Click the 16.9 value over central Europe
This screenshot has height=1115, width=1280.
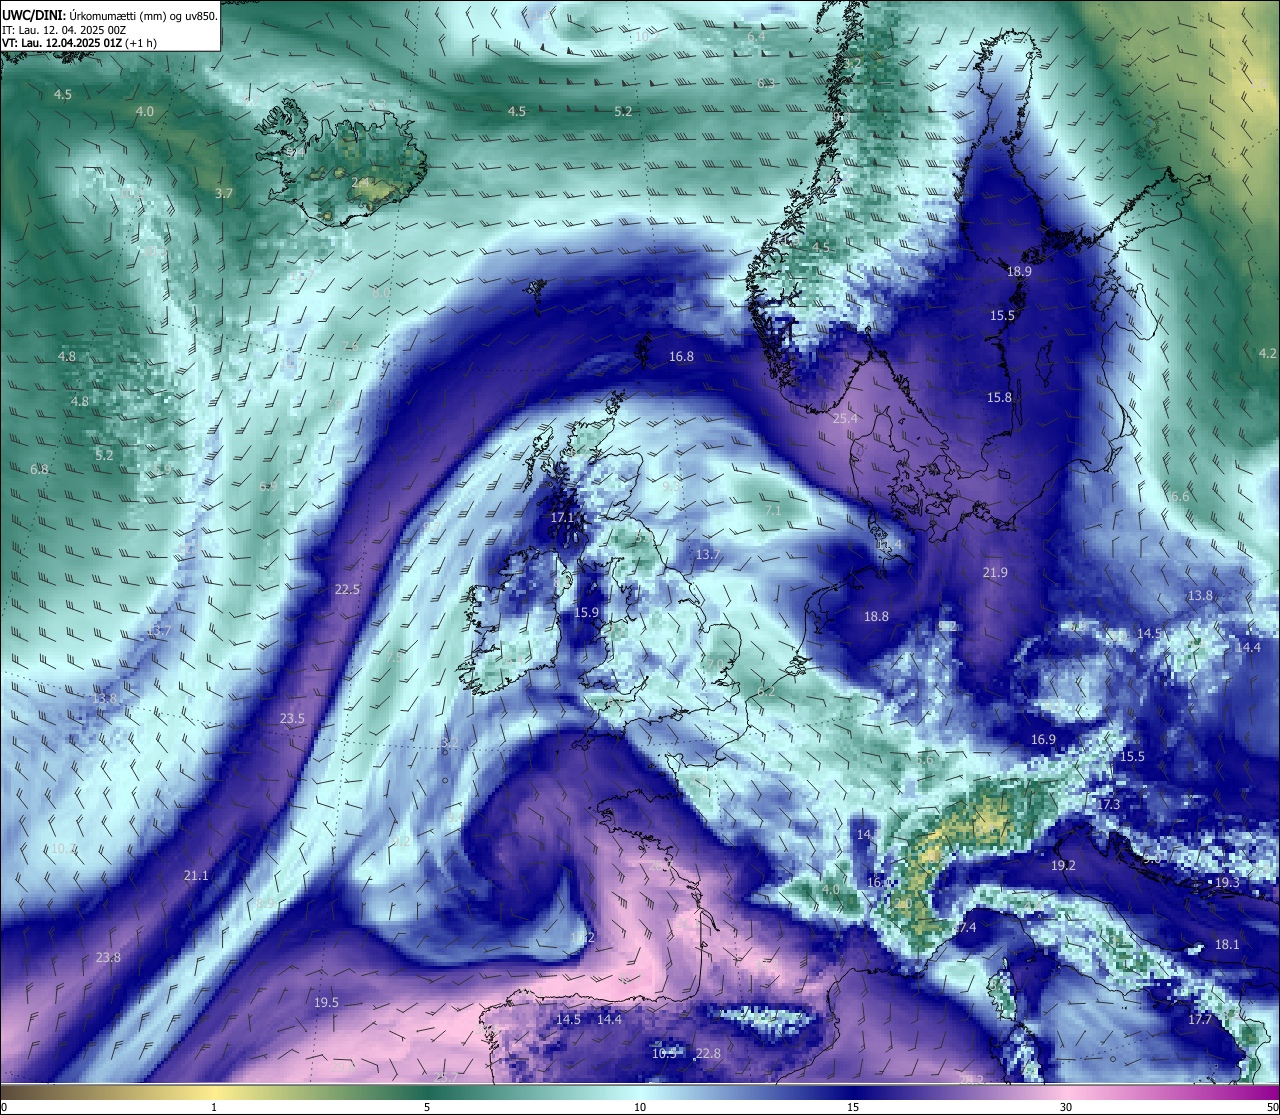[x=1043, y=739]
